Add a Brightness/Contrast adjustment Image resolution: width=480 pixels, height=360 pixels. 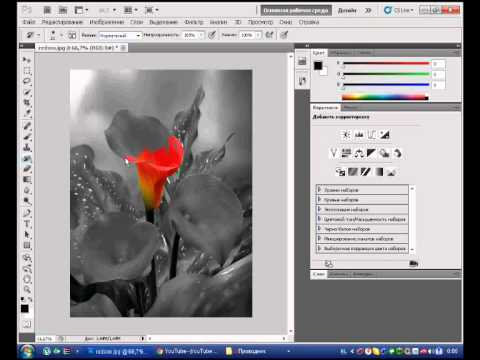click(x=346, y=135)
